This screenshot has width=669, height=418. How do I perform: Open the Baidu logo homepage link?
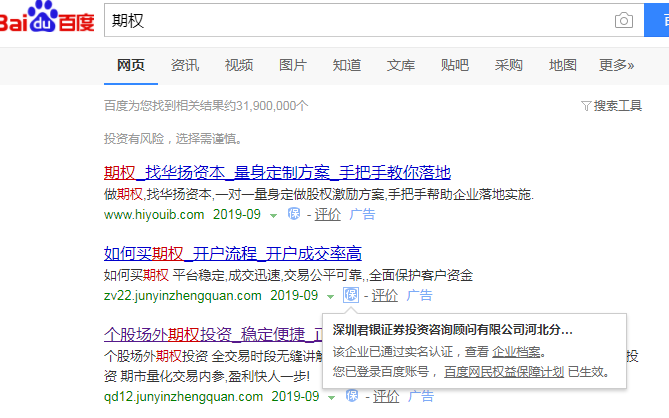point(46,18)
